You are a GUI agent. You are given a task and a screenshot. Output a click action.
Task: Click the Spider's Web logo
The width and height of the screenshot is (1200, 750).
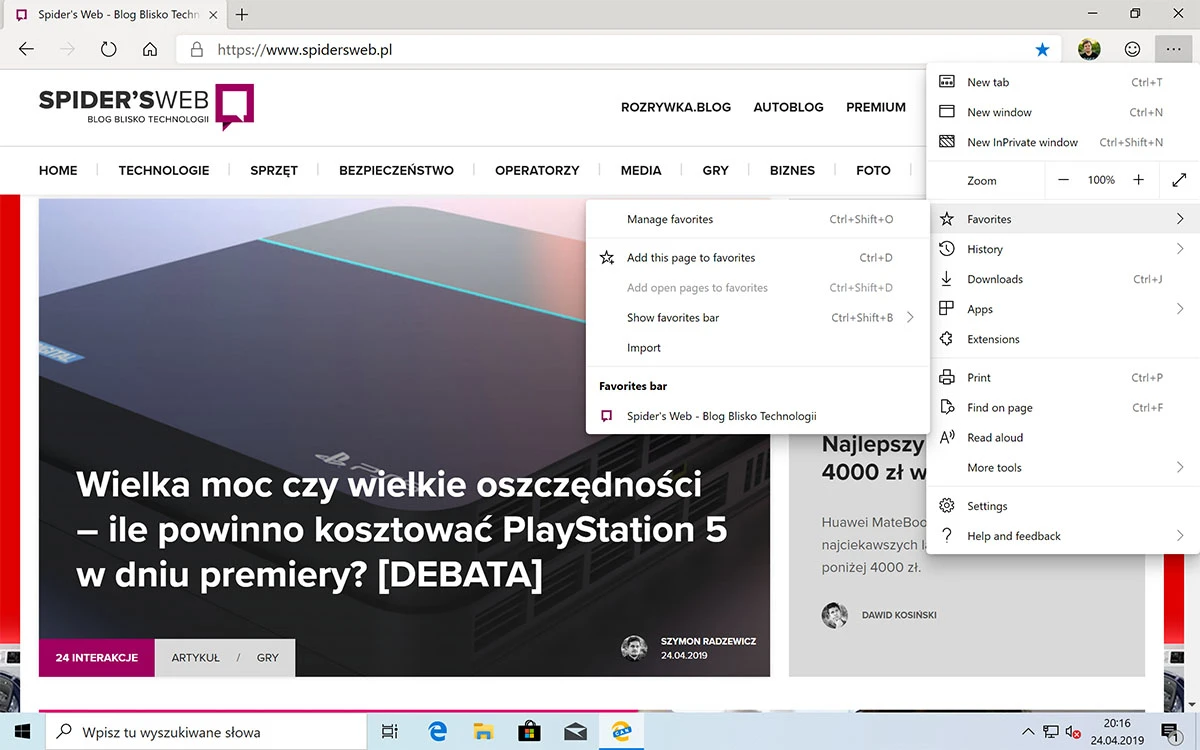(146, 107)
